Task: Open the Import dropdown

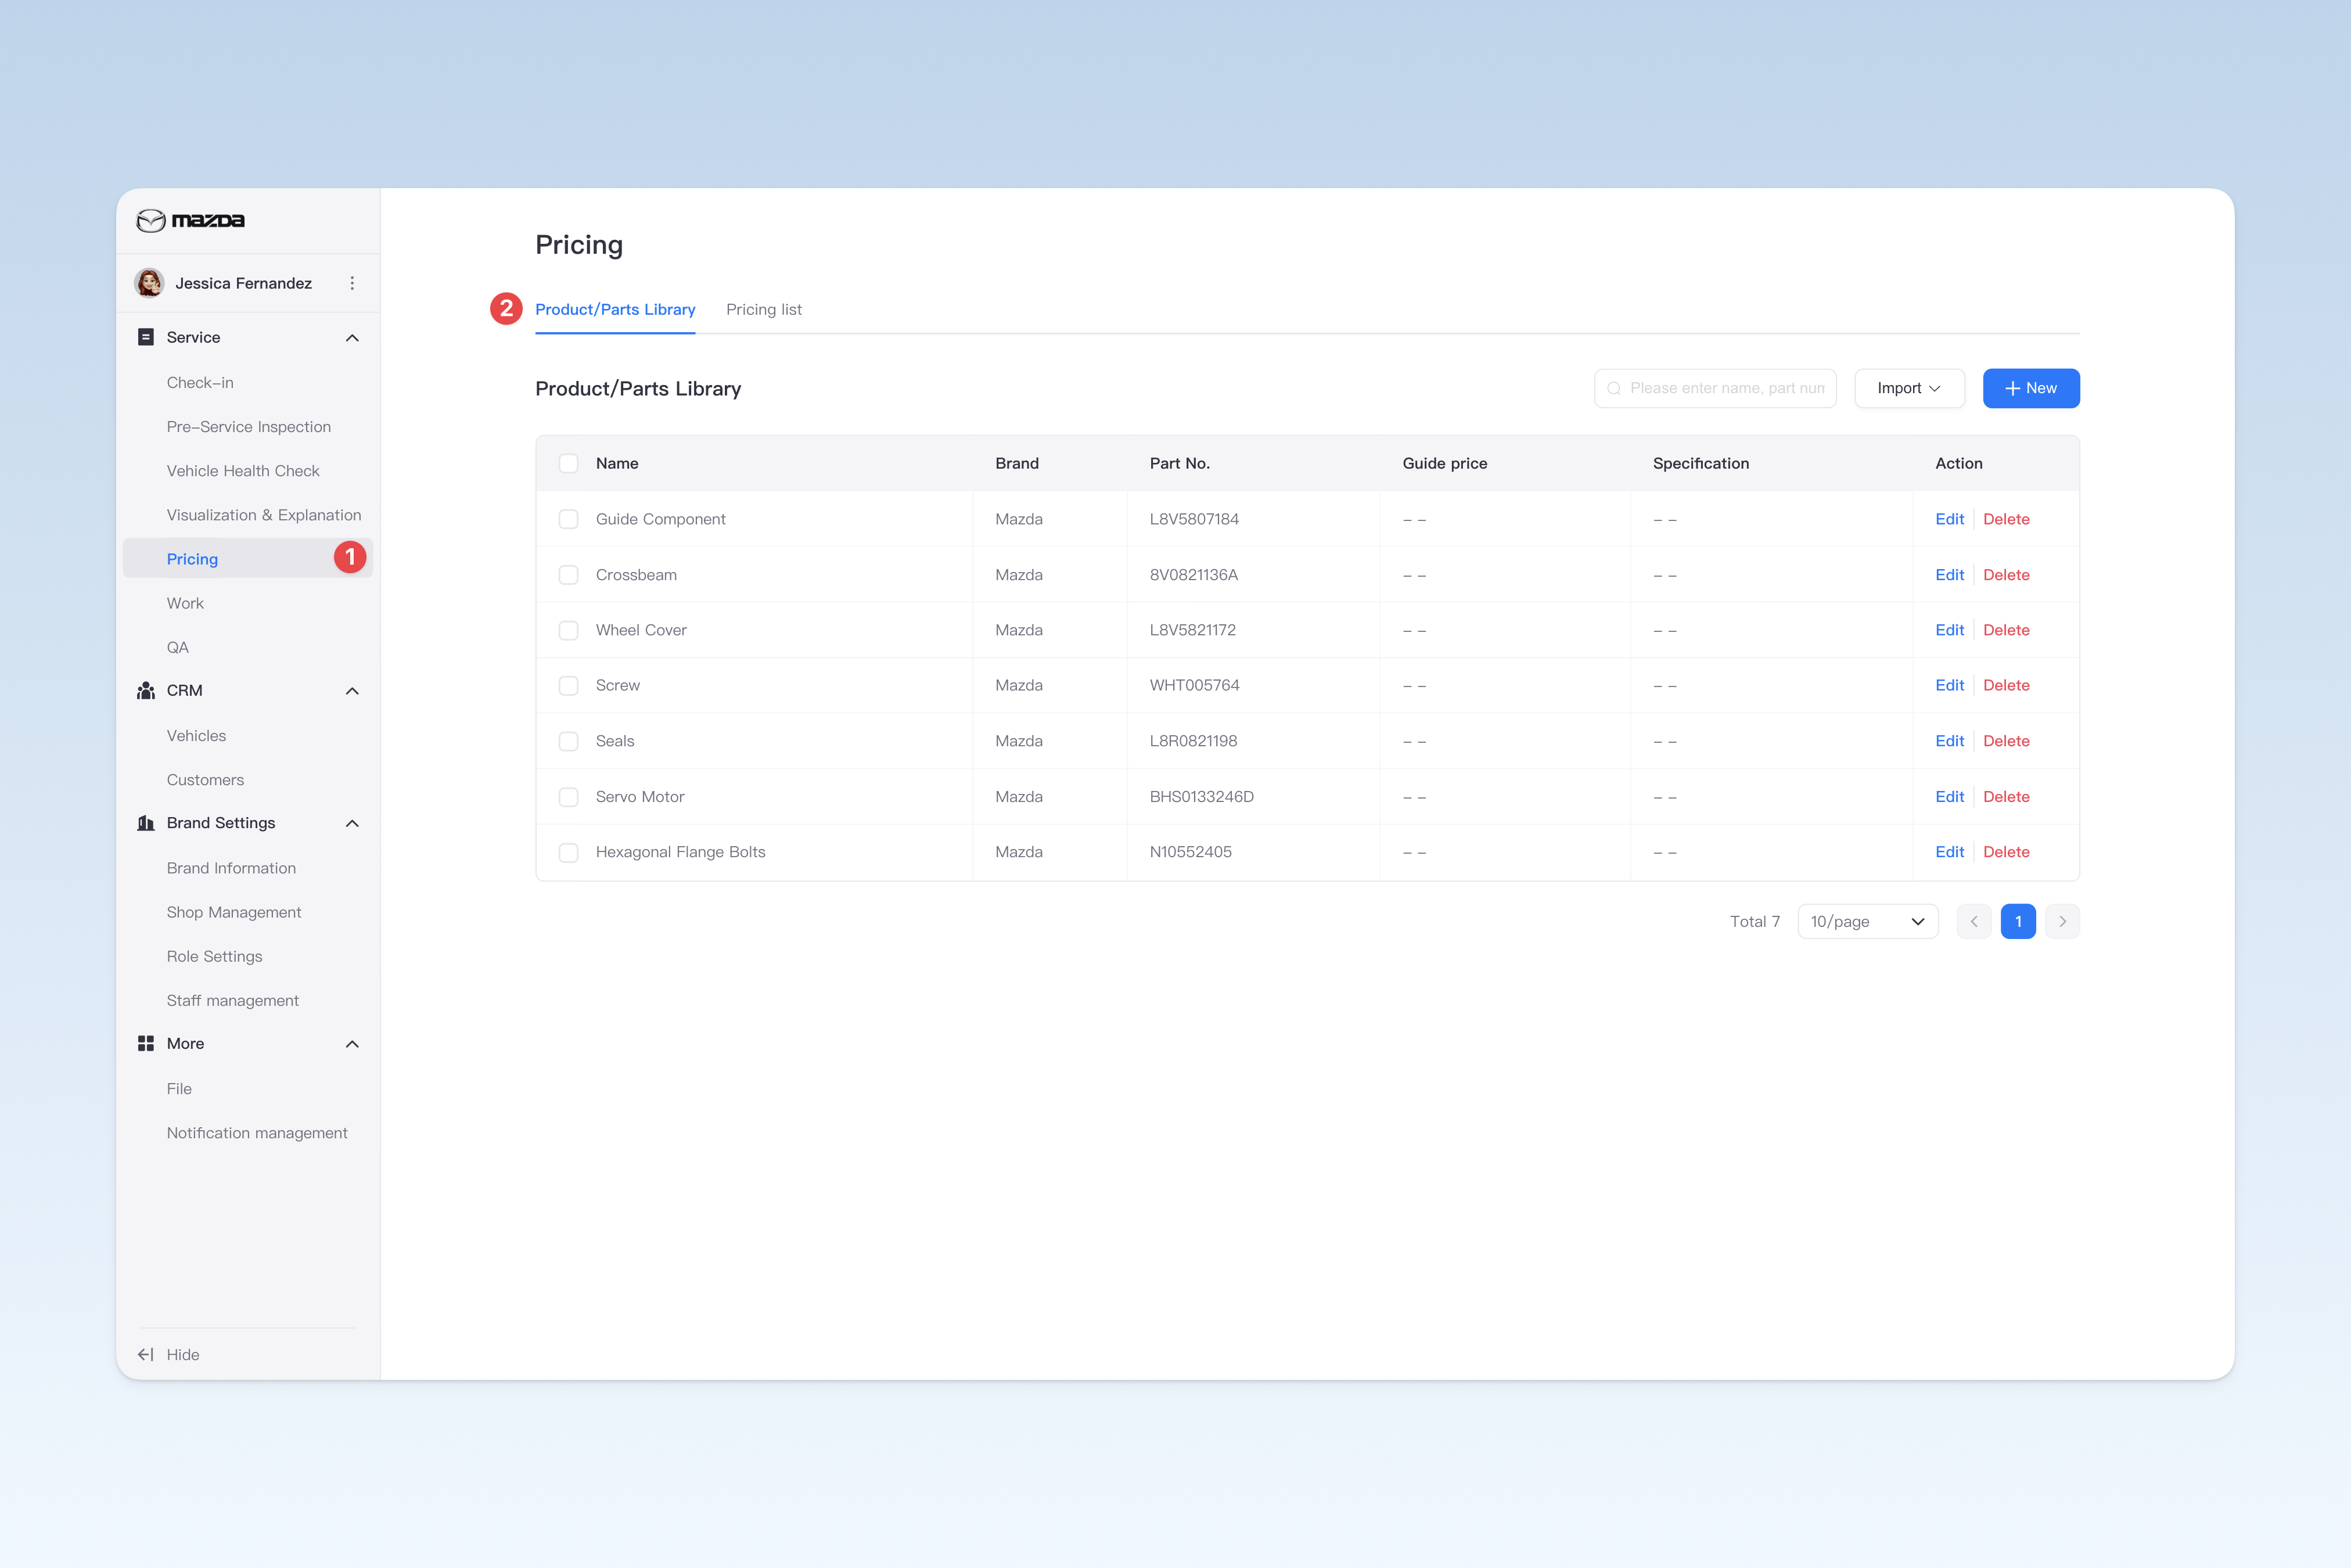Action: coord(1909,388)
